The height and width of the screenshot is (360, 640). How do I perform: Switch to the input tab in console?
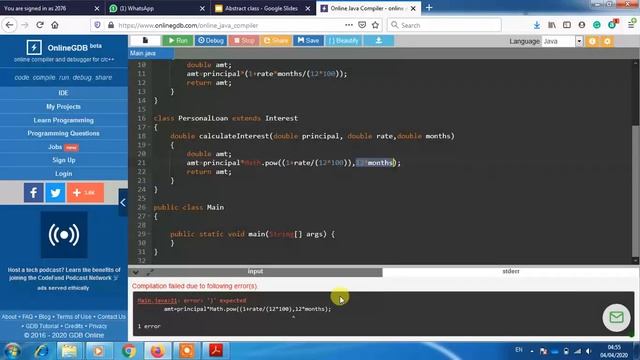[255, 271]
